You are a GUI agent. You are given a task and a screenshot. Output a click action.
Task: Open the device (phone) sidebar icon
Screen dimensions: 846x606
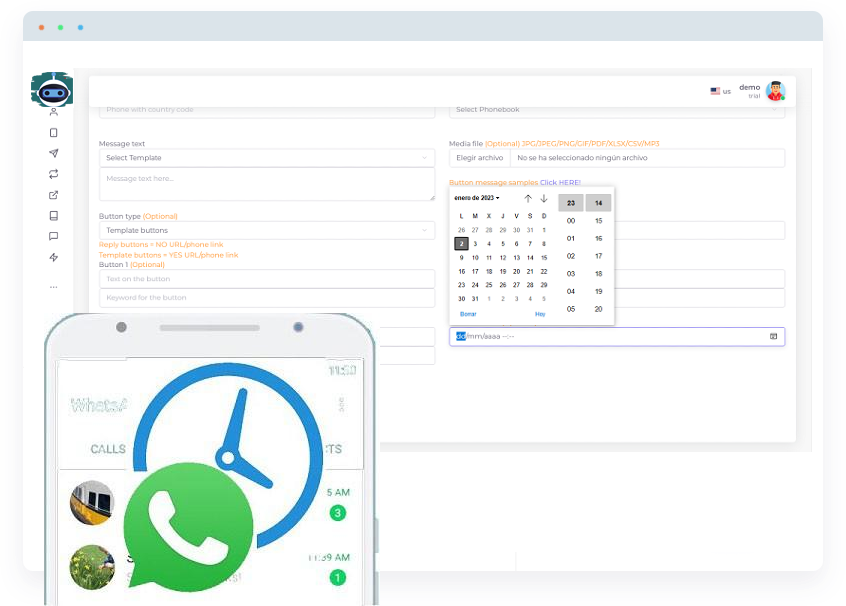tap(53, 133)
